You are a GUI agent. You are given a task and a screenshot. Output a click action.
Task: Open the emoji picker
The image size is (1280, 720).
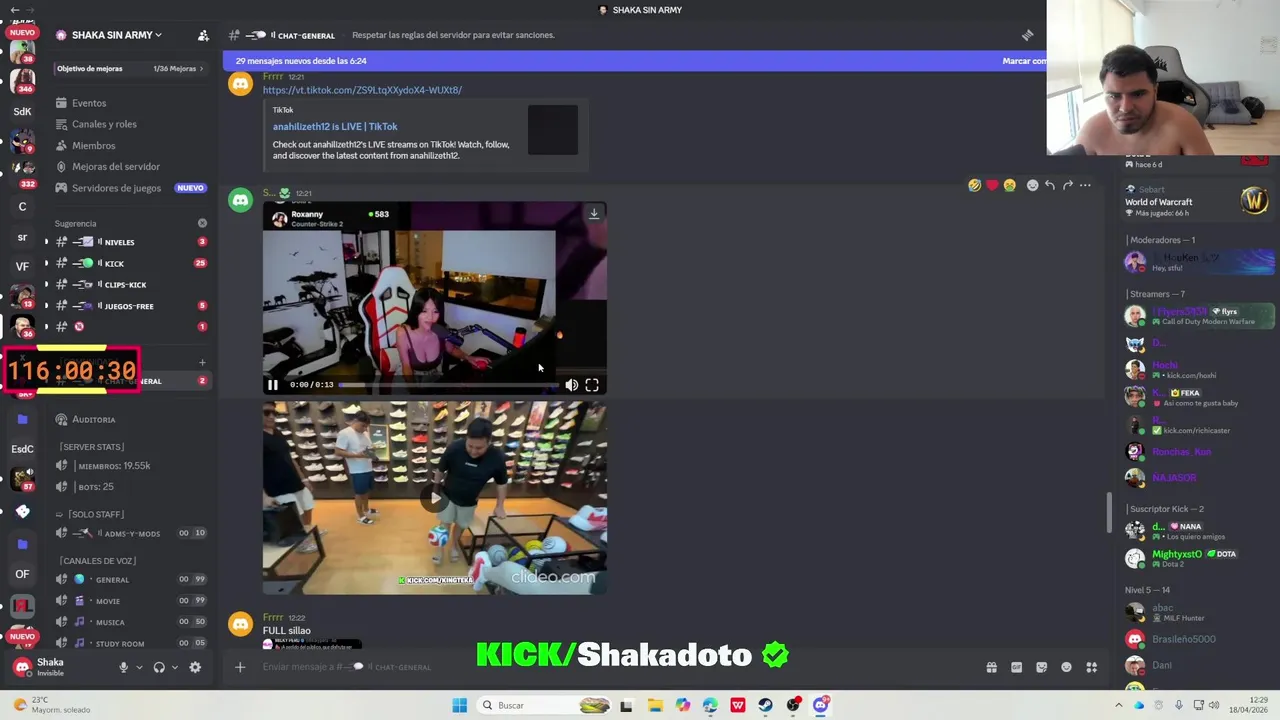click(1066, 667)
